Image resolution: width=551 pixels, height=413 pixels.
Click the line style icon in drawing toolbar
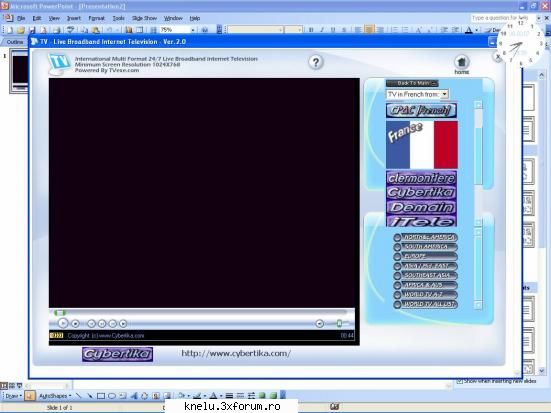pyautogui.click(x=229, y=396)
